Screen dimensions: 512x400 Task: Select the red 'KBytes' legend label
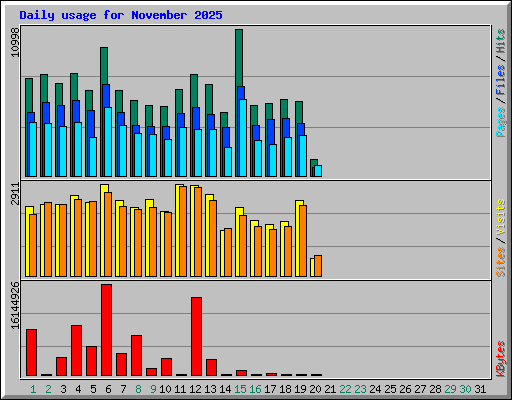tap(500, 359)
